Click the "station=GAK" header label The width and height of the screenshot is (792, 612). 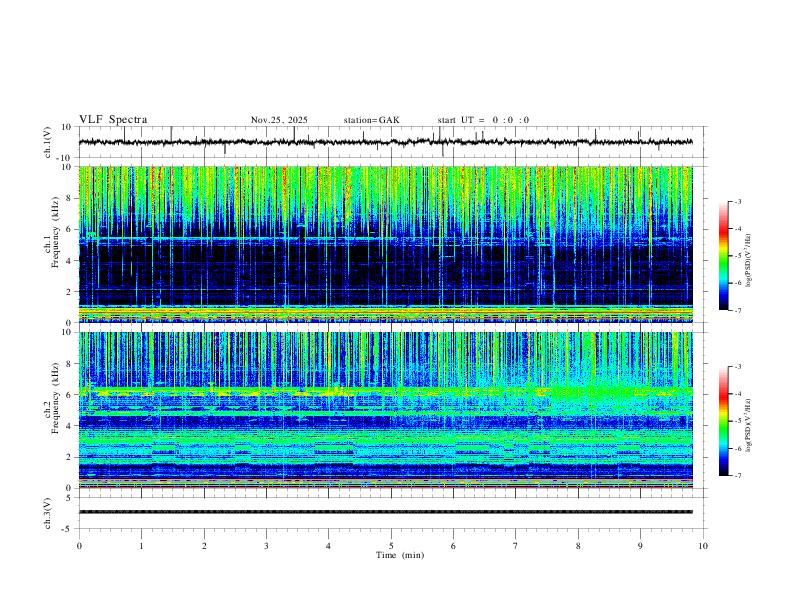(371, 120)
